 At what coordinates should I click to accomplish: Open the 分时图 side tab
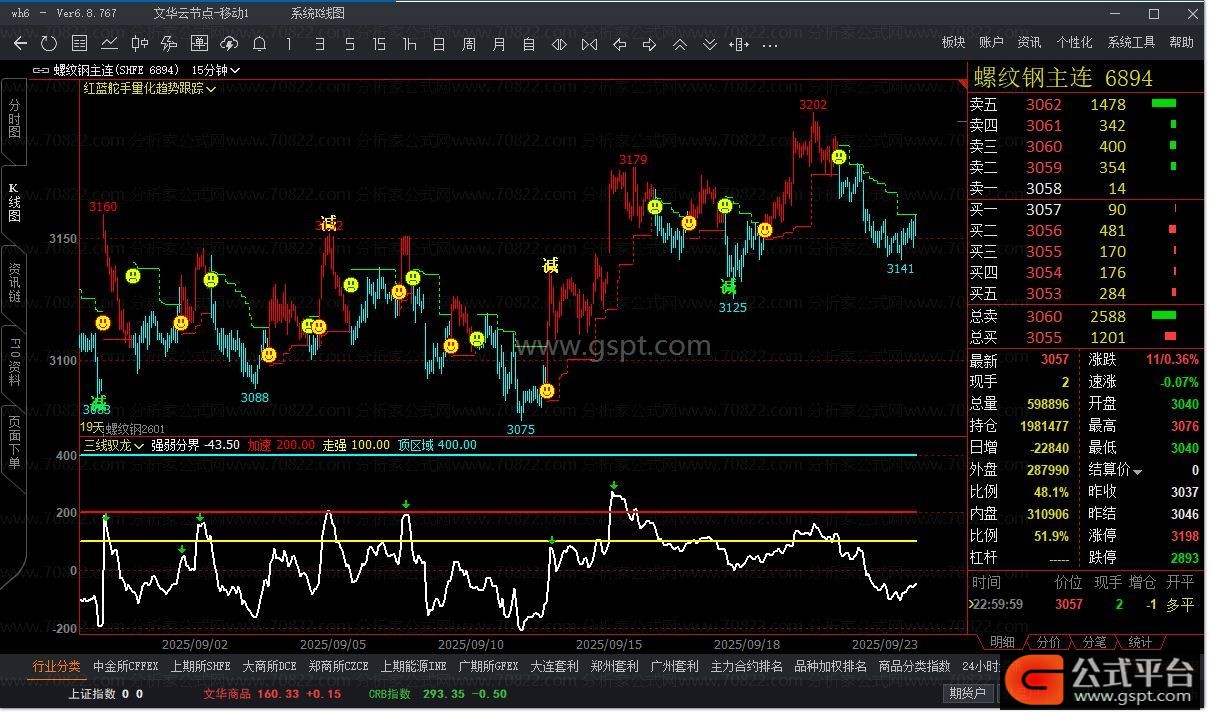click(x=14, y=118)
